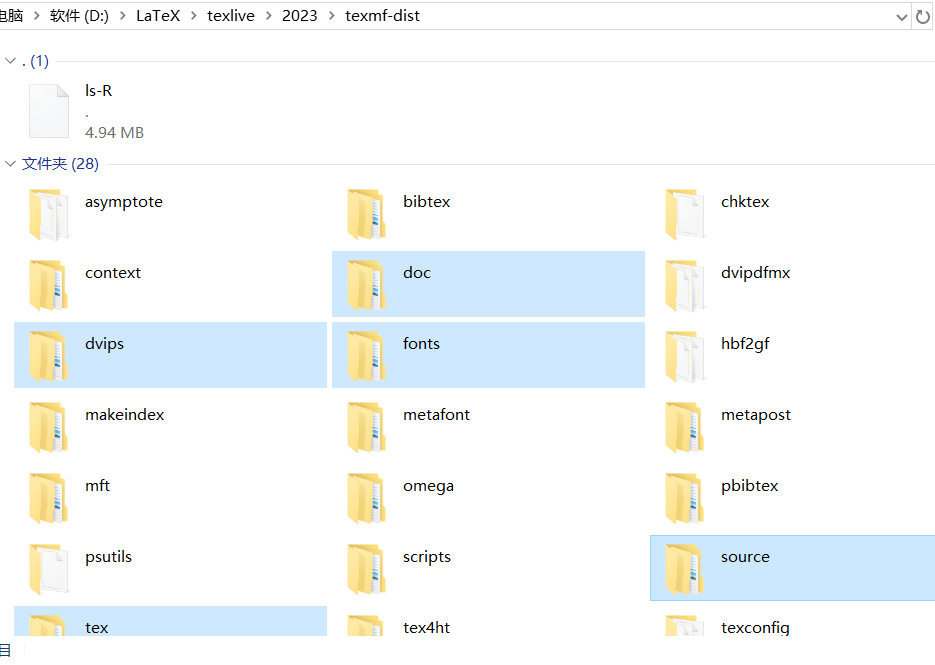The image size is (935, 665).
Task: Click the omega folder label
Action: (428, 486)
